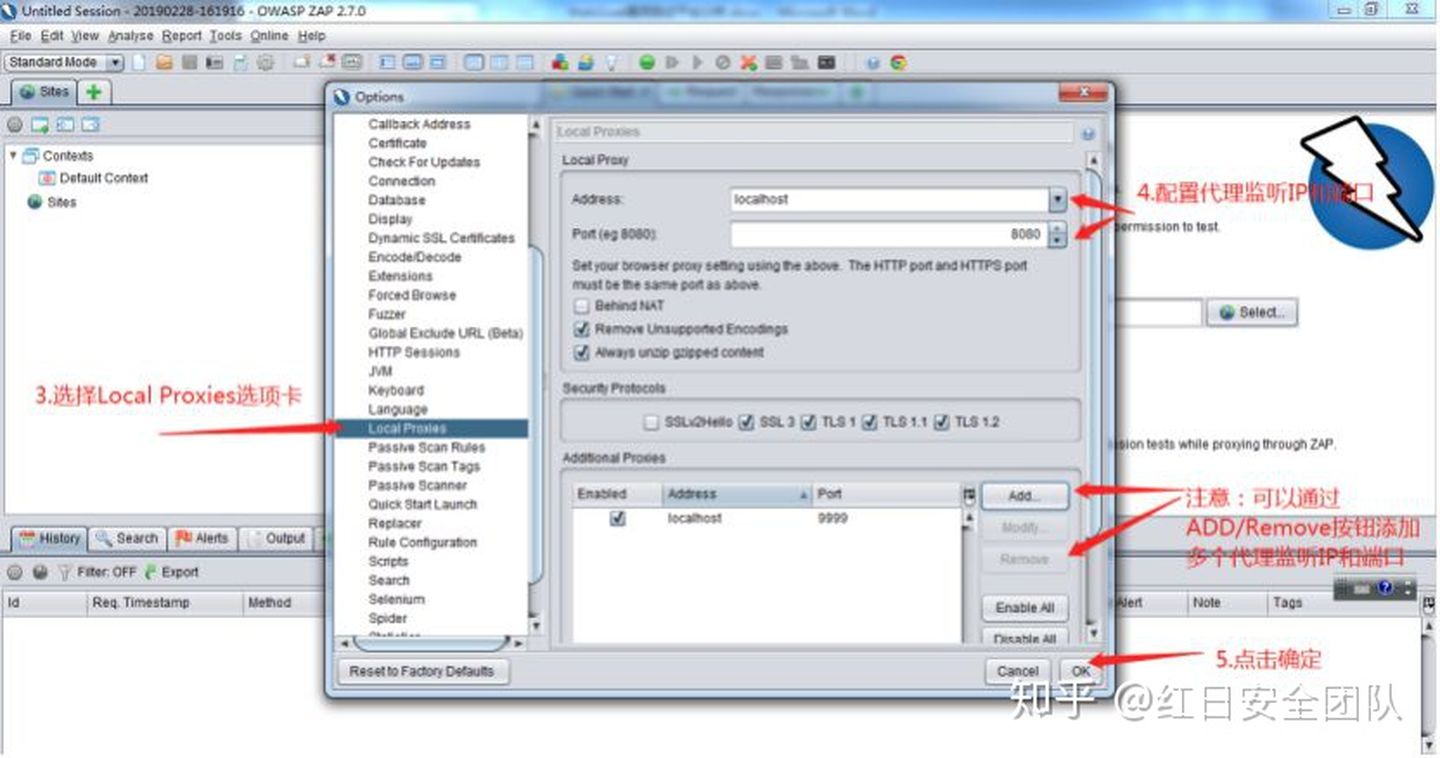Click the Persist Session icon in toolbar

(189, 62)
